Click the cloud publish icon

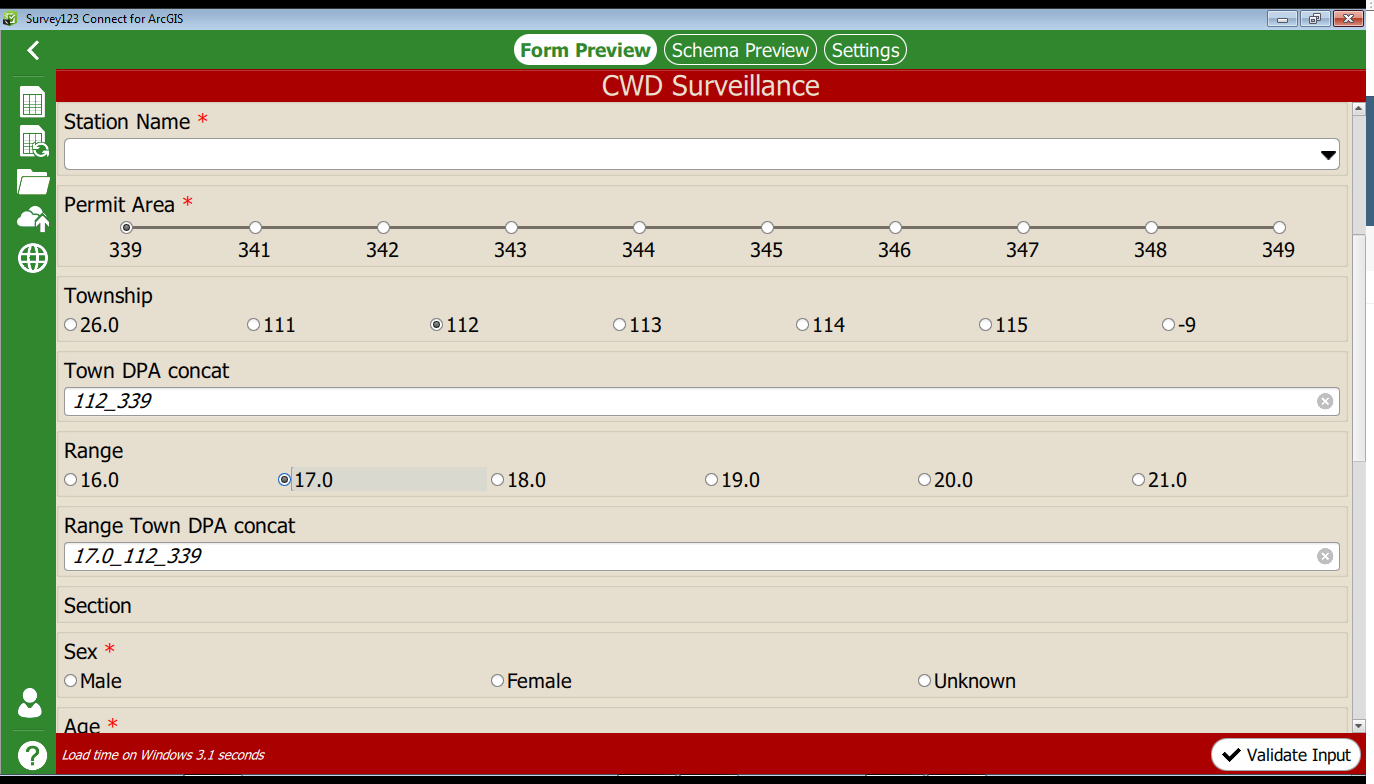coord(33,219)
